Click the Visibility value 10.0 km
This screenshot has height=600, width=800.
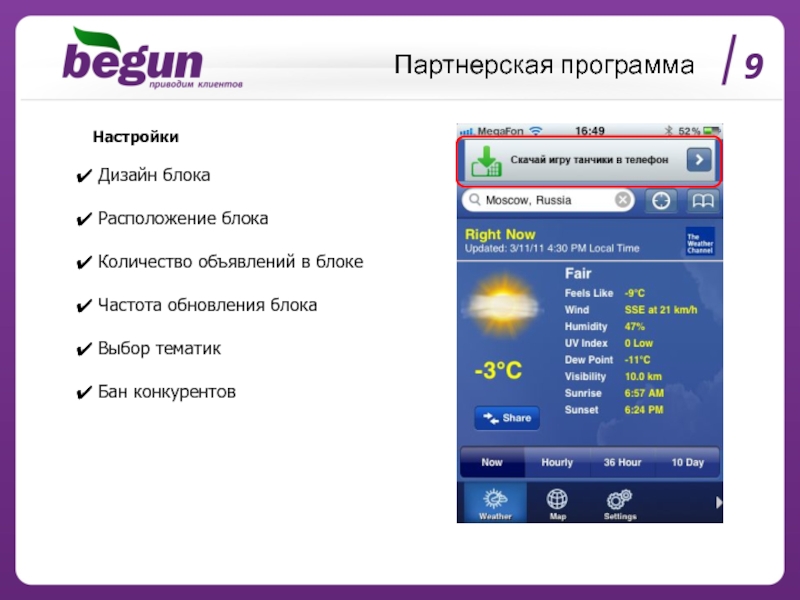(x=643, y=377)
